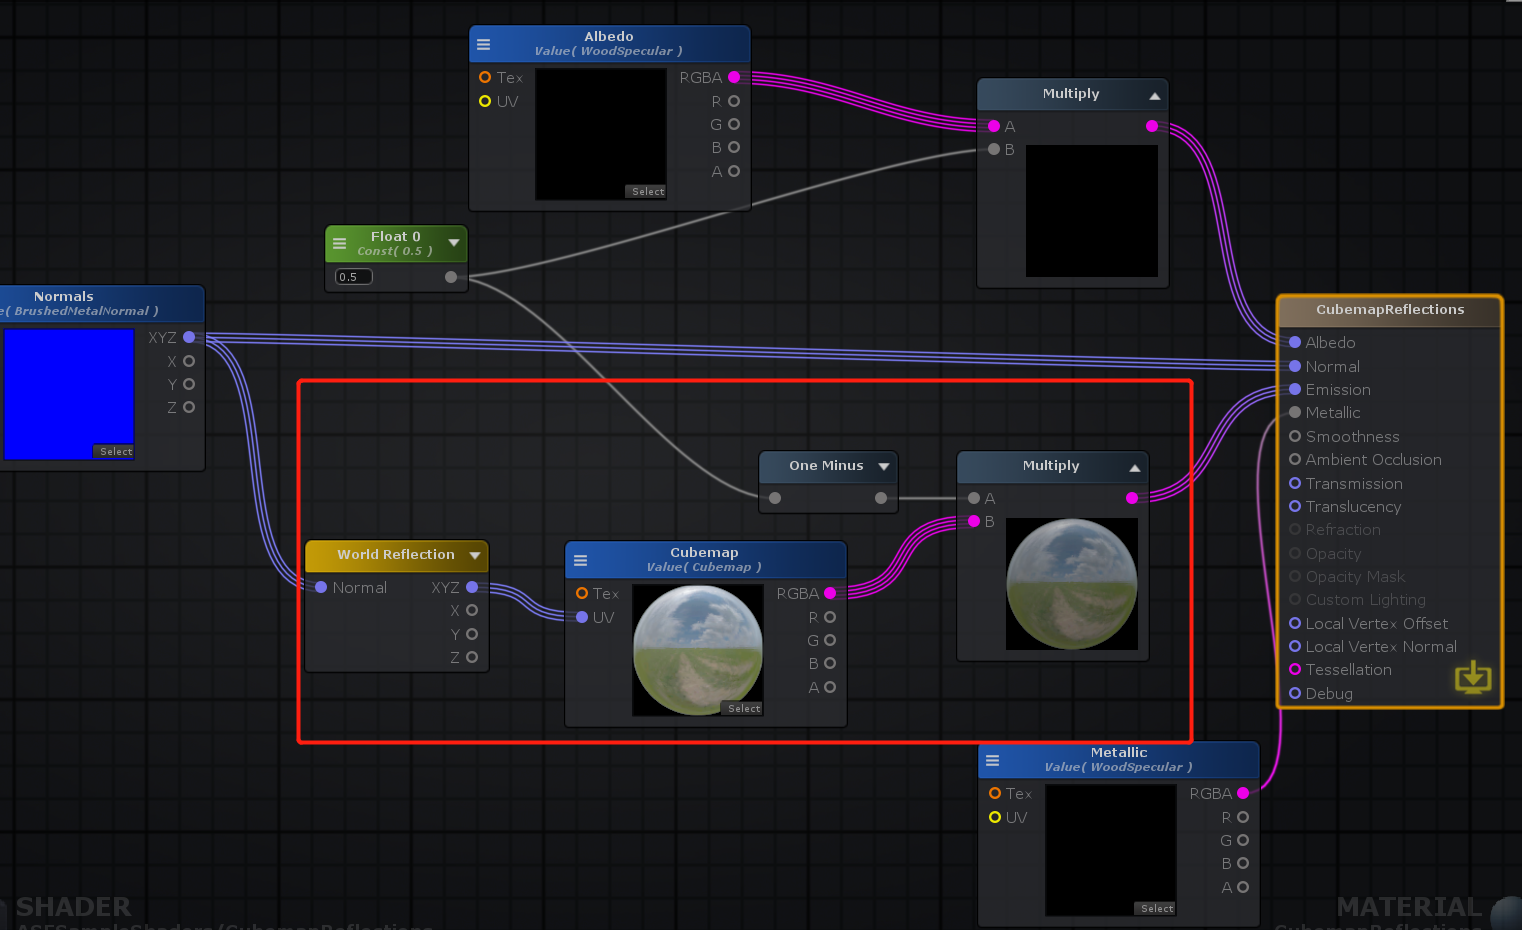Open the World Reflection node dropdown

476,555
